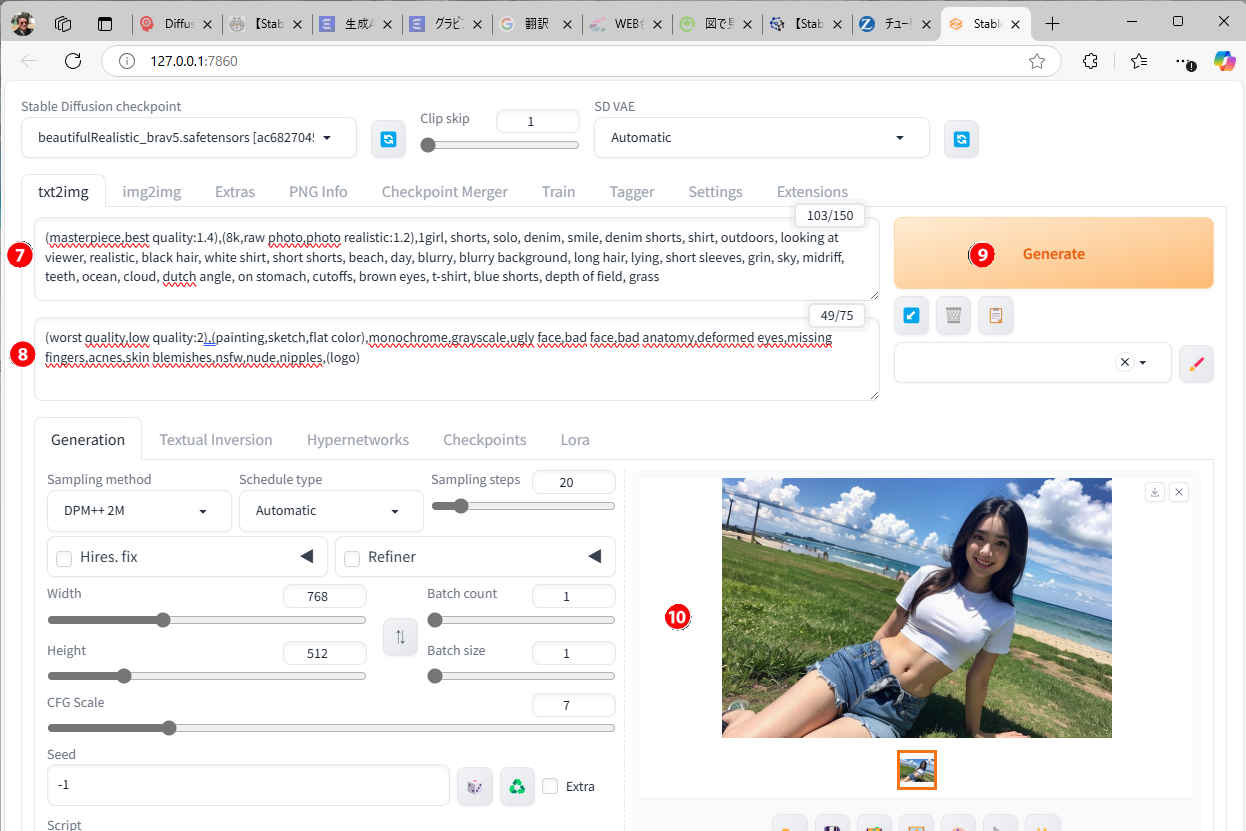
Task: Open the edit styles pencil button
Action: 1195,364
